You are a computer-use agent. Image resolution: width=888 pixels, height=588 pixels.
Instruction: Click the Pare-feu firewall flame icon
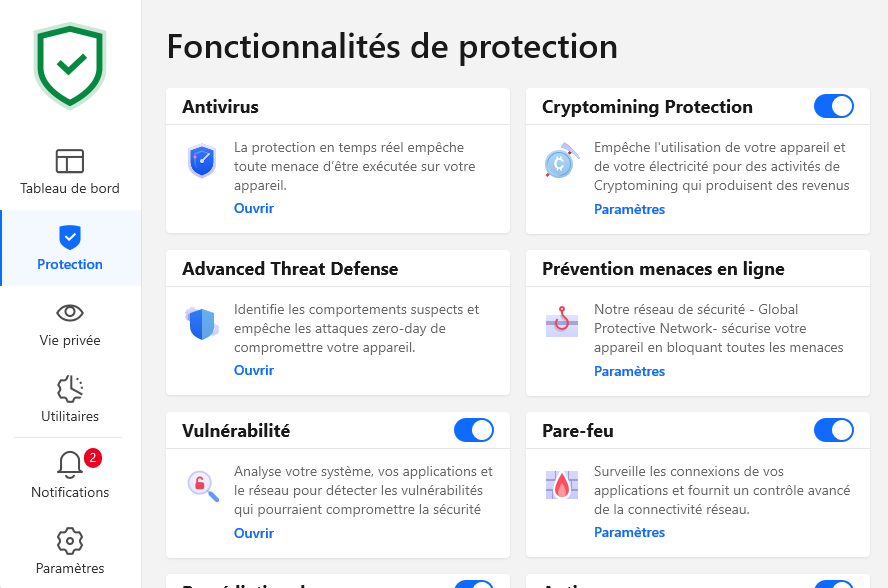coord(562,485)
